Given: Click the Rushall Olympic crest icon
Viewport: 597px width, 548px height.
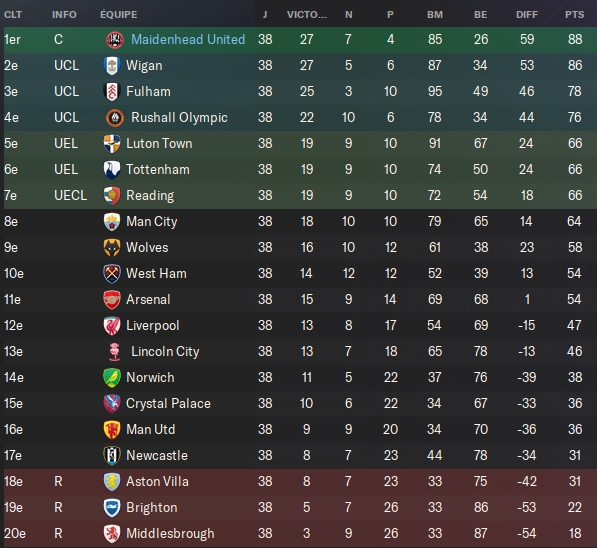Looking at the screenshot, I should (x=115, y=118).
